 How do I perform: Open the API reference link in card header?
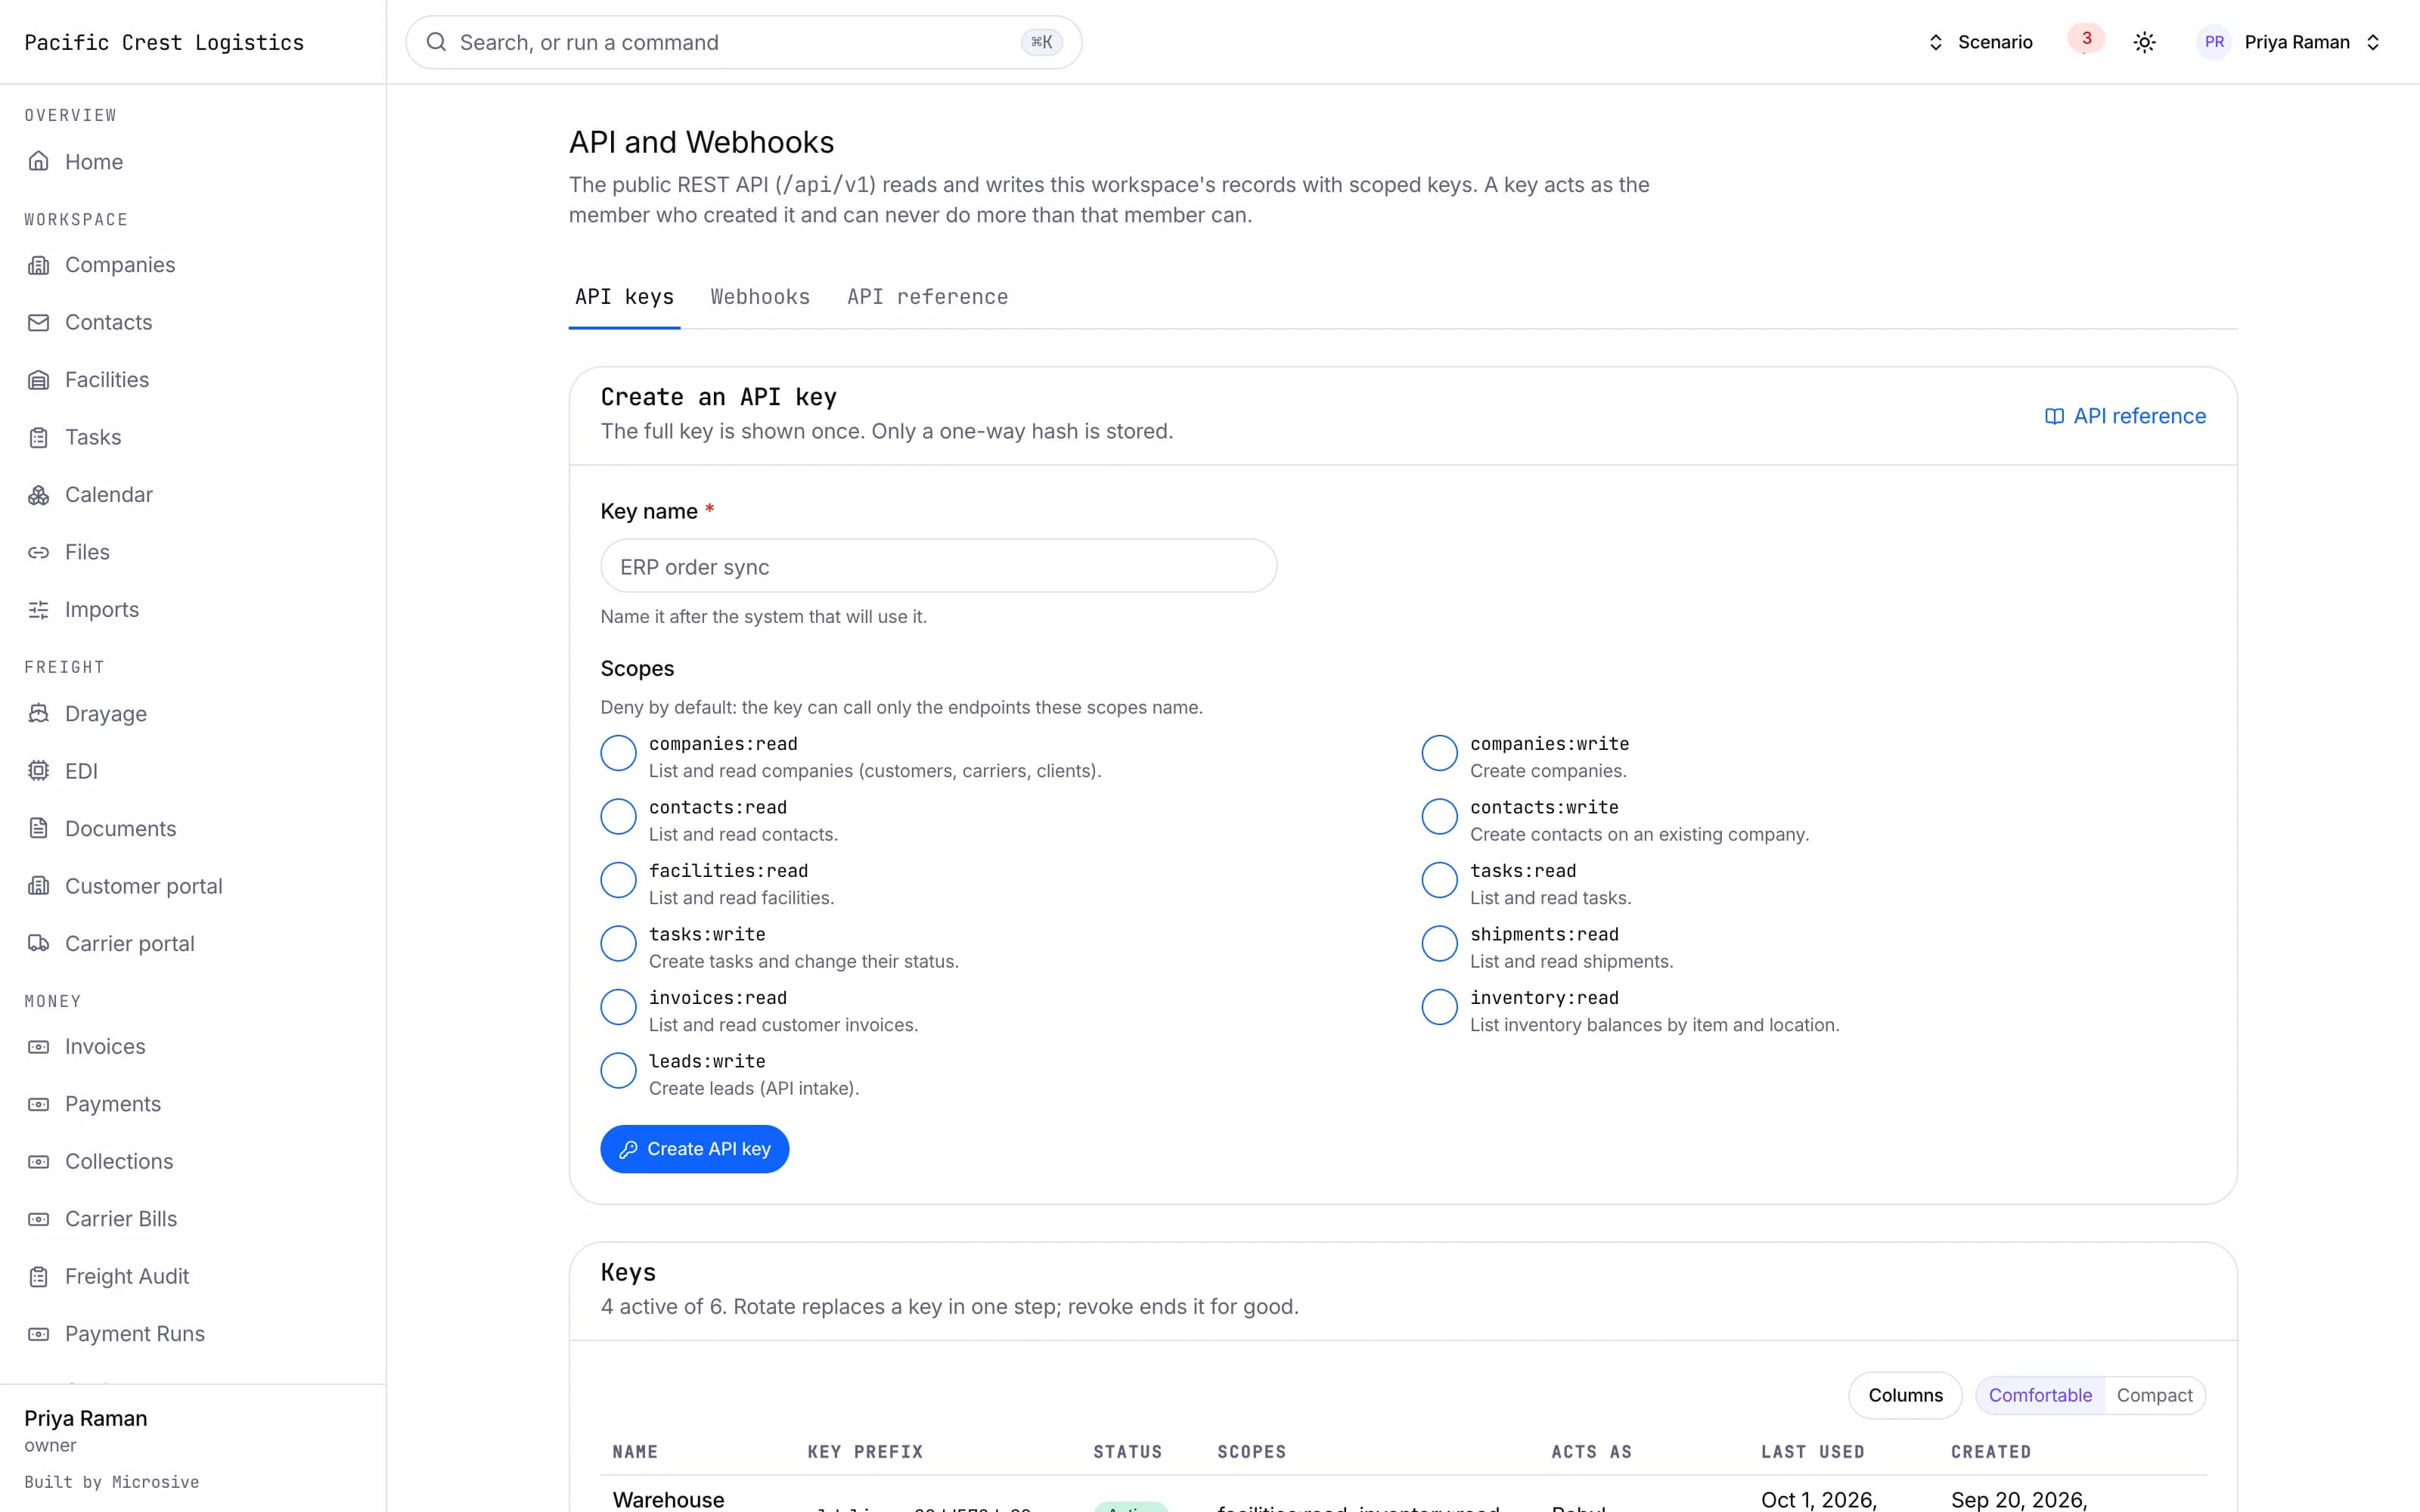click(x=2125, y=416)
